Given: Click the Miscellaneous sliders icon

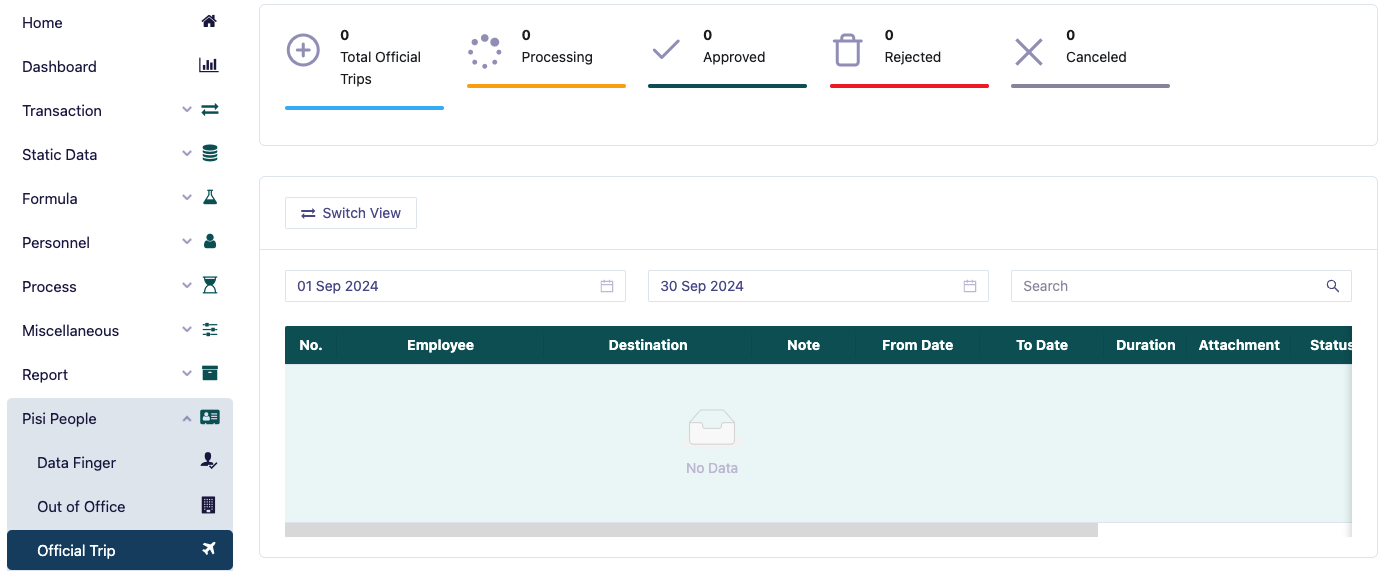Looking at the screenshot, I should click(209, 329).
